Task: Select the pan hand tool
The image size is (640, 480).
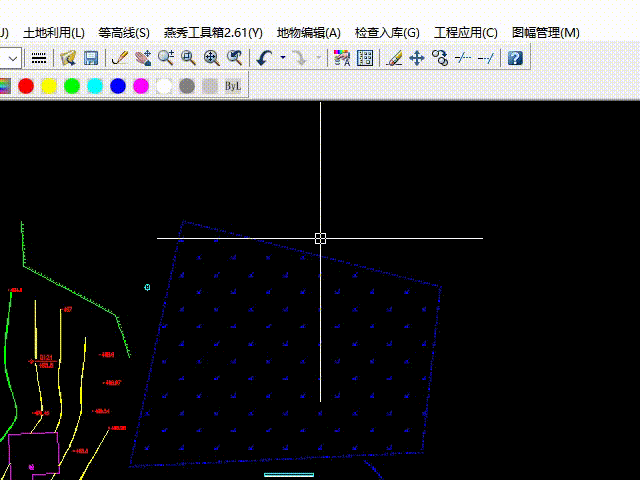Action: (x=143, y=58)
